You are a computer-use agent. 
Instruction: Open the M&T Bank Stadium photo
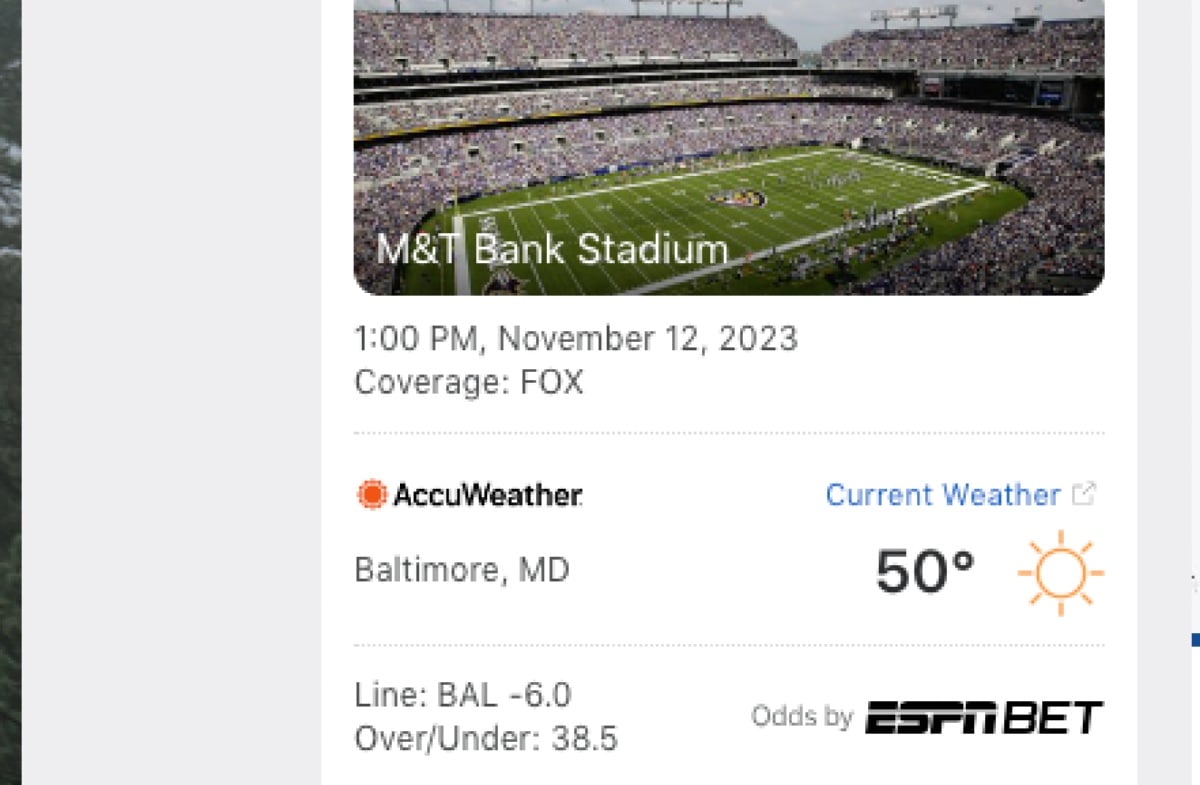point(729,147)
